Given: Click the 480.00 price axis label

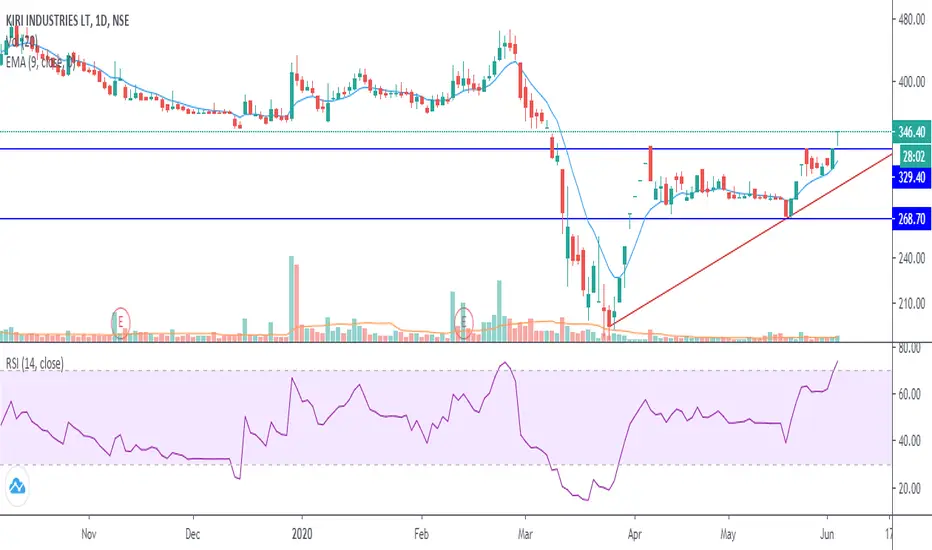Looking at the screenshot, I should tap(912, 20).
